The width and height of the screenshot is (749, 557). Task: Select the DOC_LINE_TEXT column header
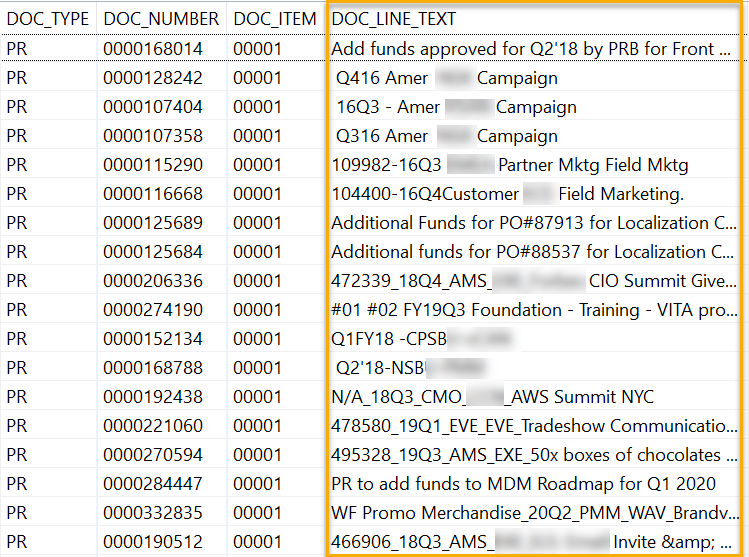[x=394, y=19]
